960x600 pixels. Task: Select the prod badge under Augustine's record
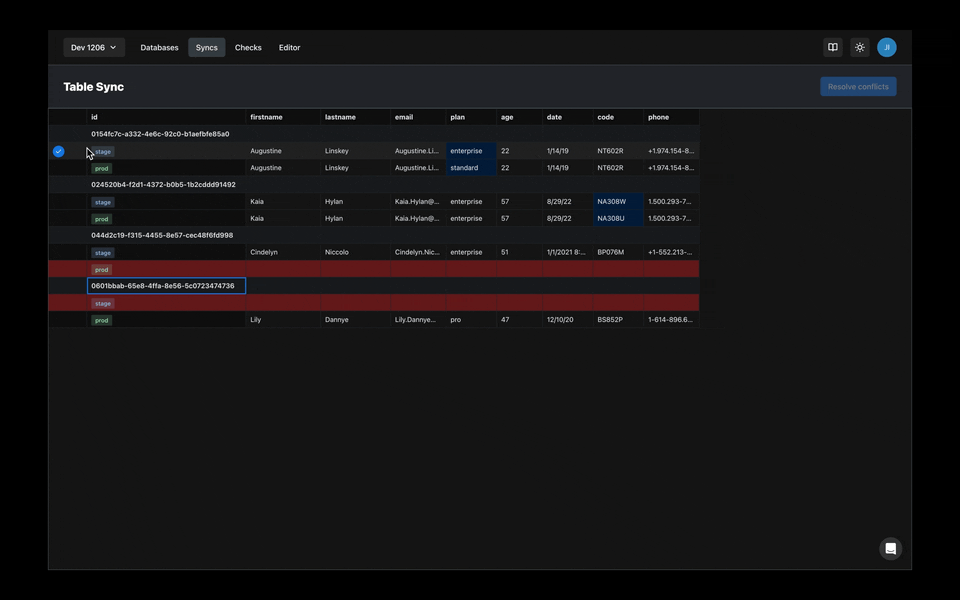tap(101, 168)
